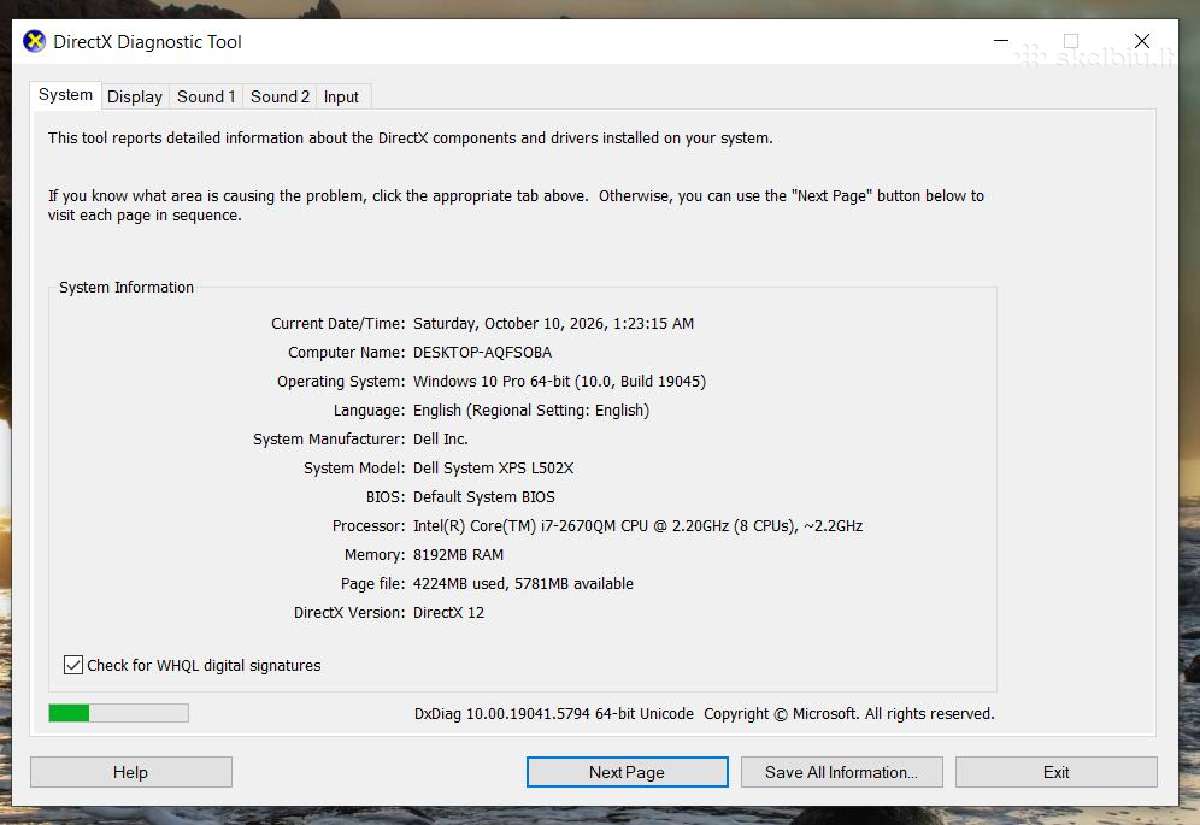1200x825 pixels.
Task: Maximize the DirectX Diagnostic Tool window
Action: [1071, 42]
